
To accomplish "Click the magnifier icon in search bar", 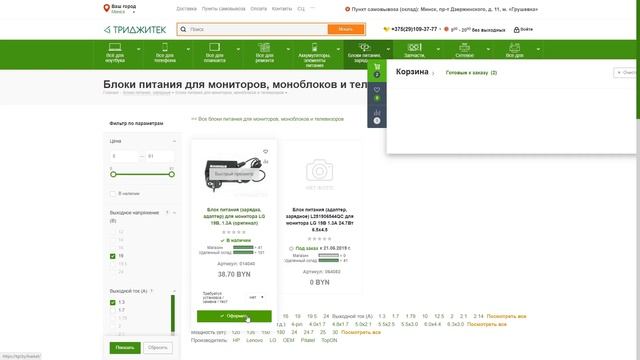I will coord(183,29).
